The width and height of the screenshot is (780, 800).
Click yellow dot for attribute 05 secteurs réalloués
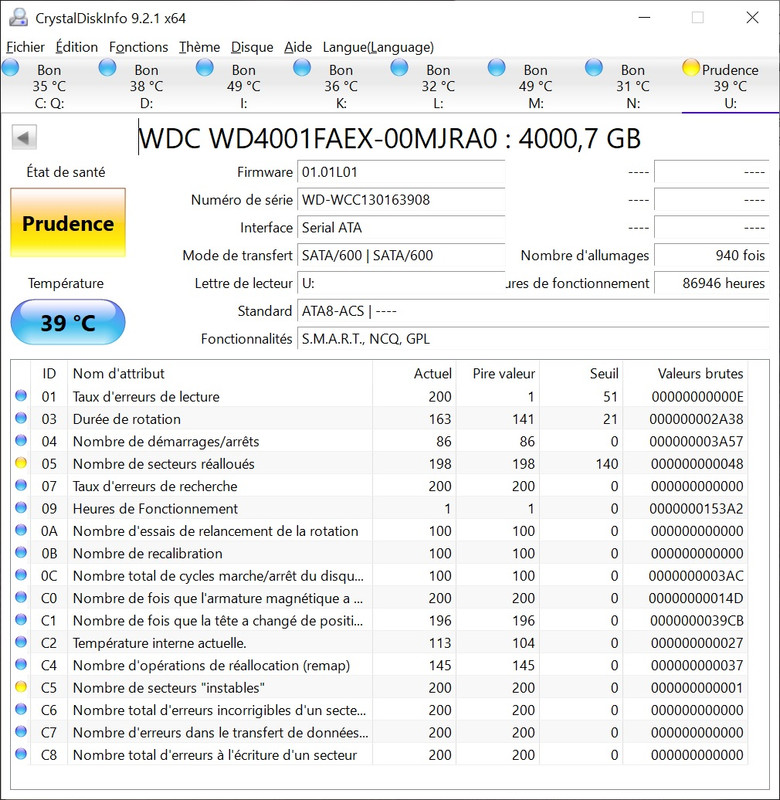tap(21, 463)
